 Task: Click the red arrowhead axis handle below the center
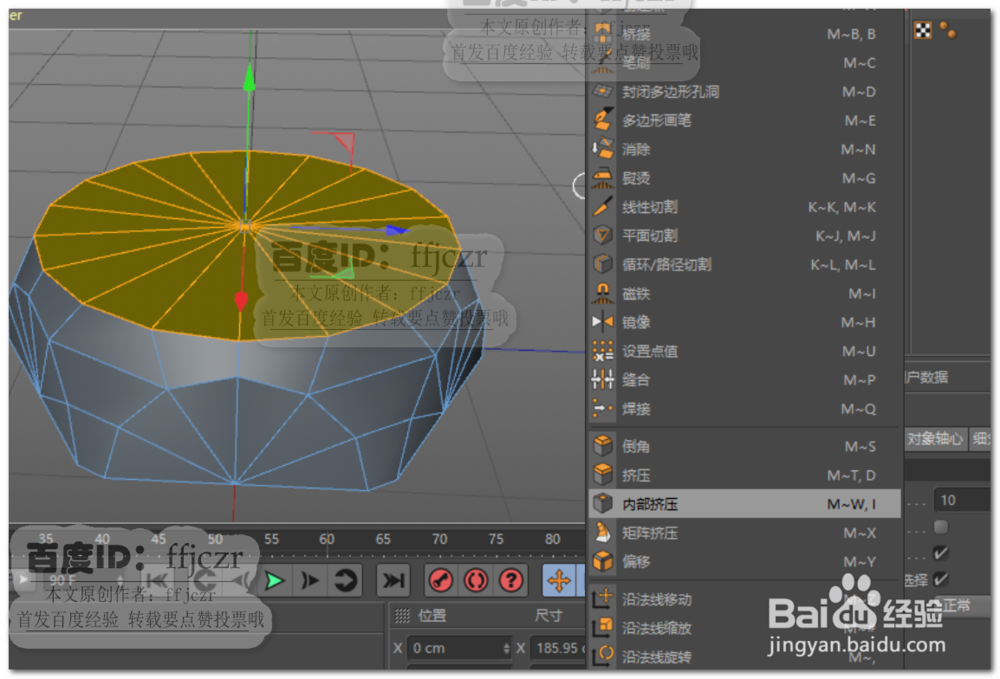(241, 301)
